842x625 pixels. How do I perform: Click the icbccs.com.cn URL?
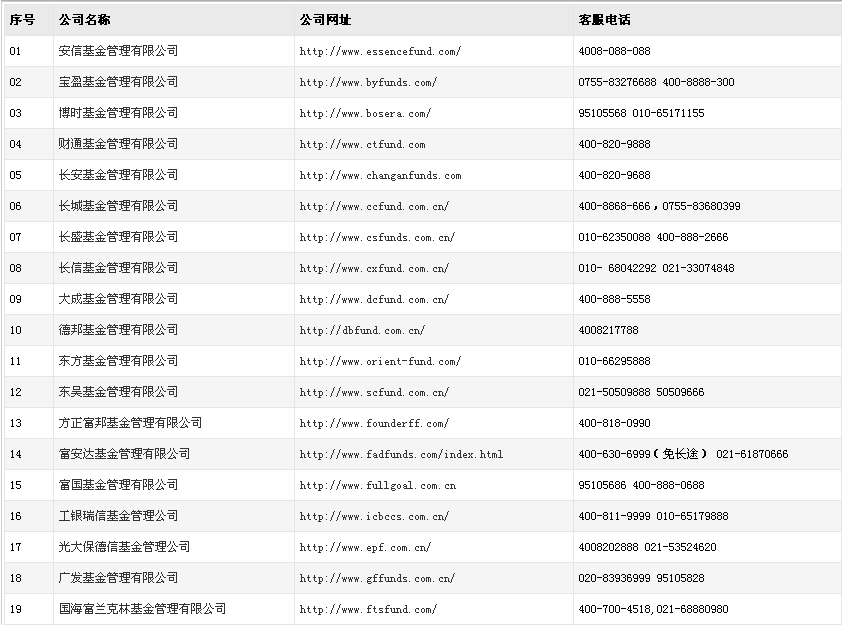pos(374,517)
